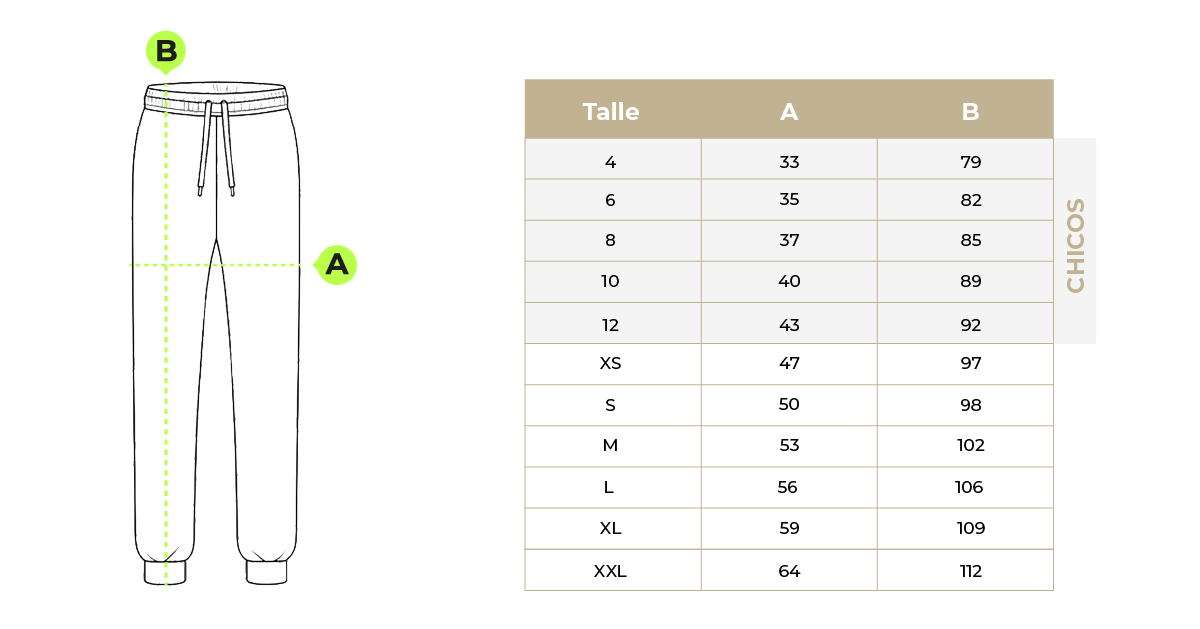The image size is (1200, 629).
Task: Click the drawstring on the pants illustration
Action: (x=216, y=145)
